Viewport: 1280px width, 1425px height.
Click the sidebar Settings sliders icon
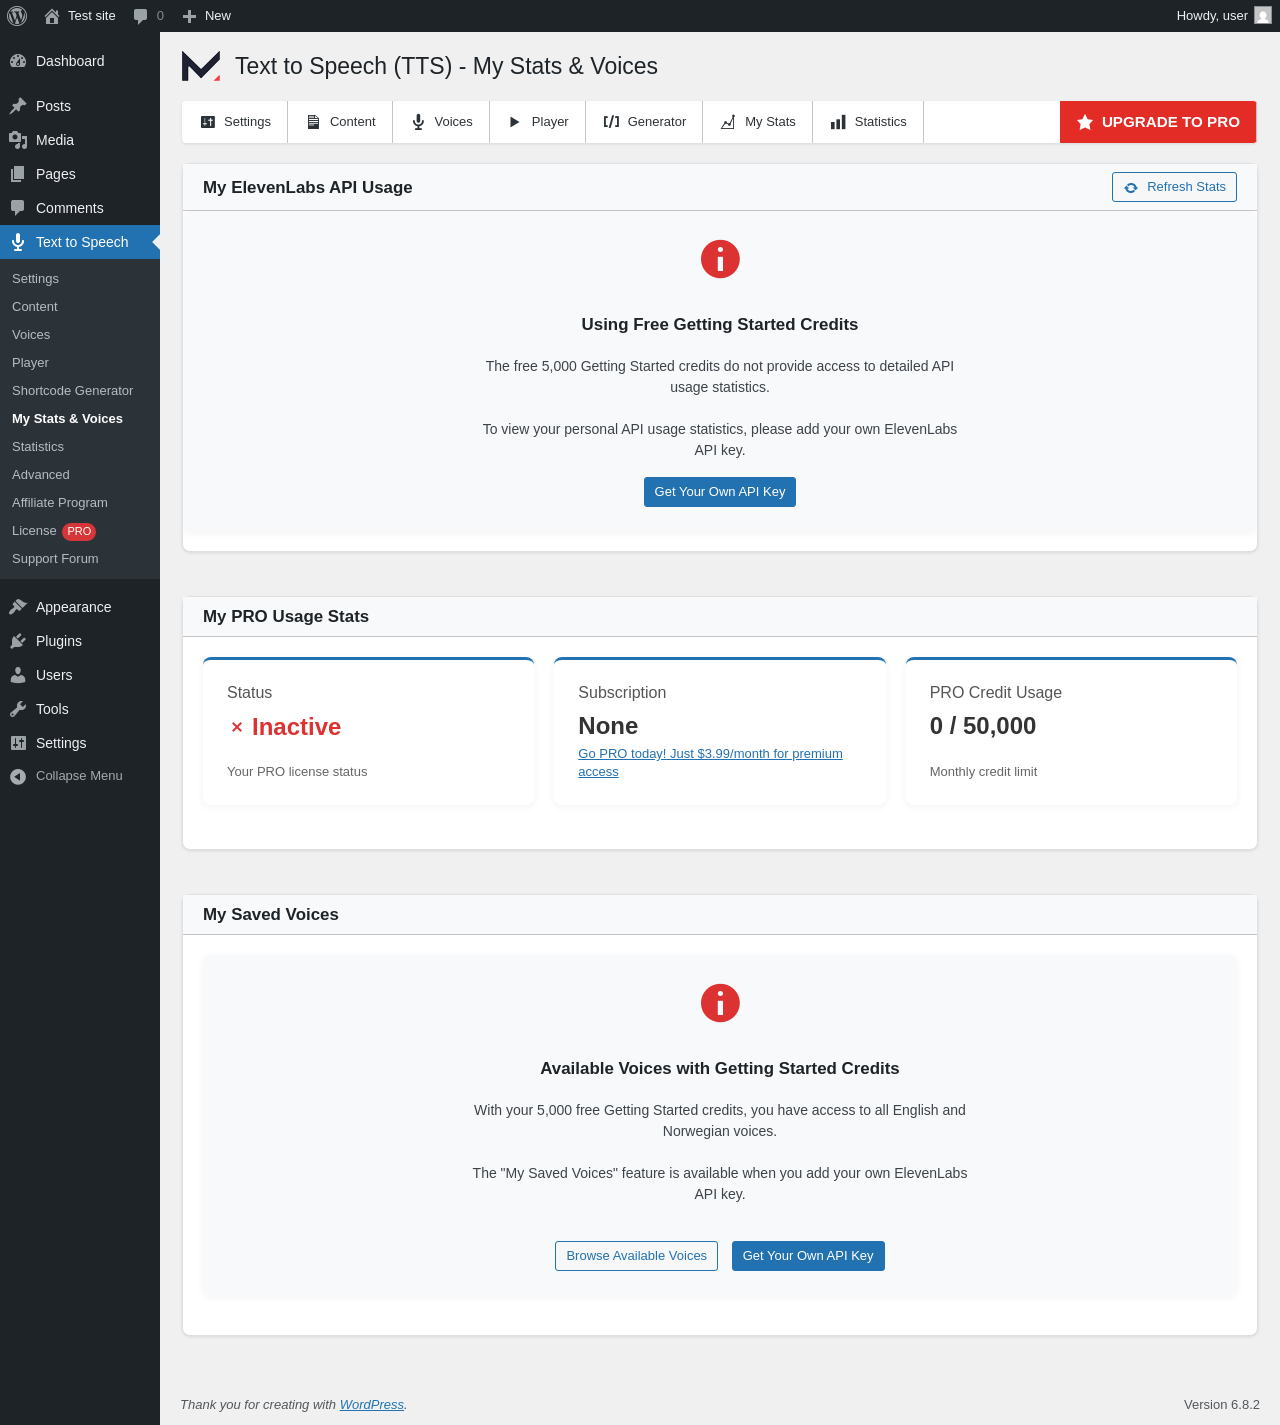tap(18, 743)
